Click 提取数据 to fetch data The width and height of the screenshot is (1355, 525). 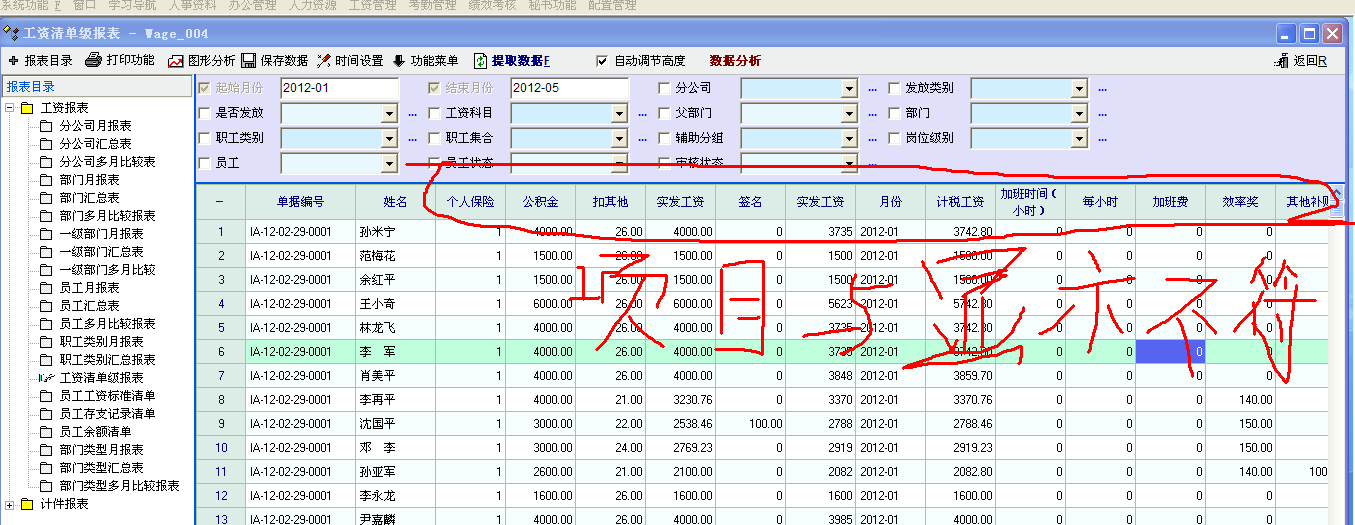click(x=481, y=61)
